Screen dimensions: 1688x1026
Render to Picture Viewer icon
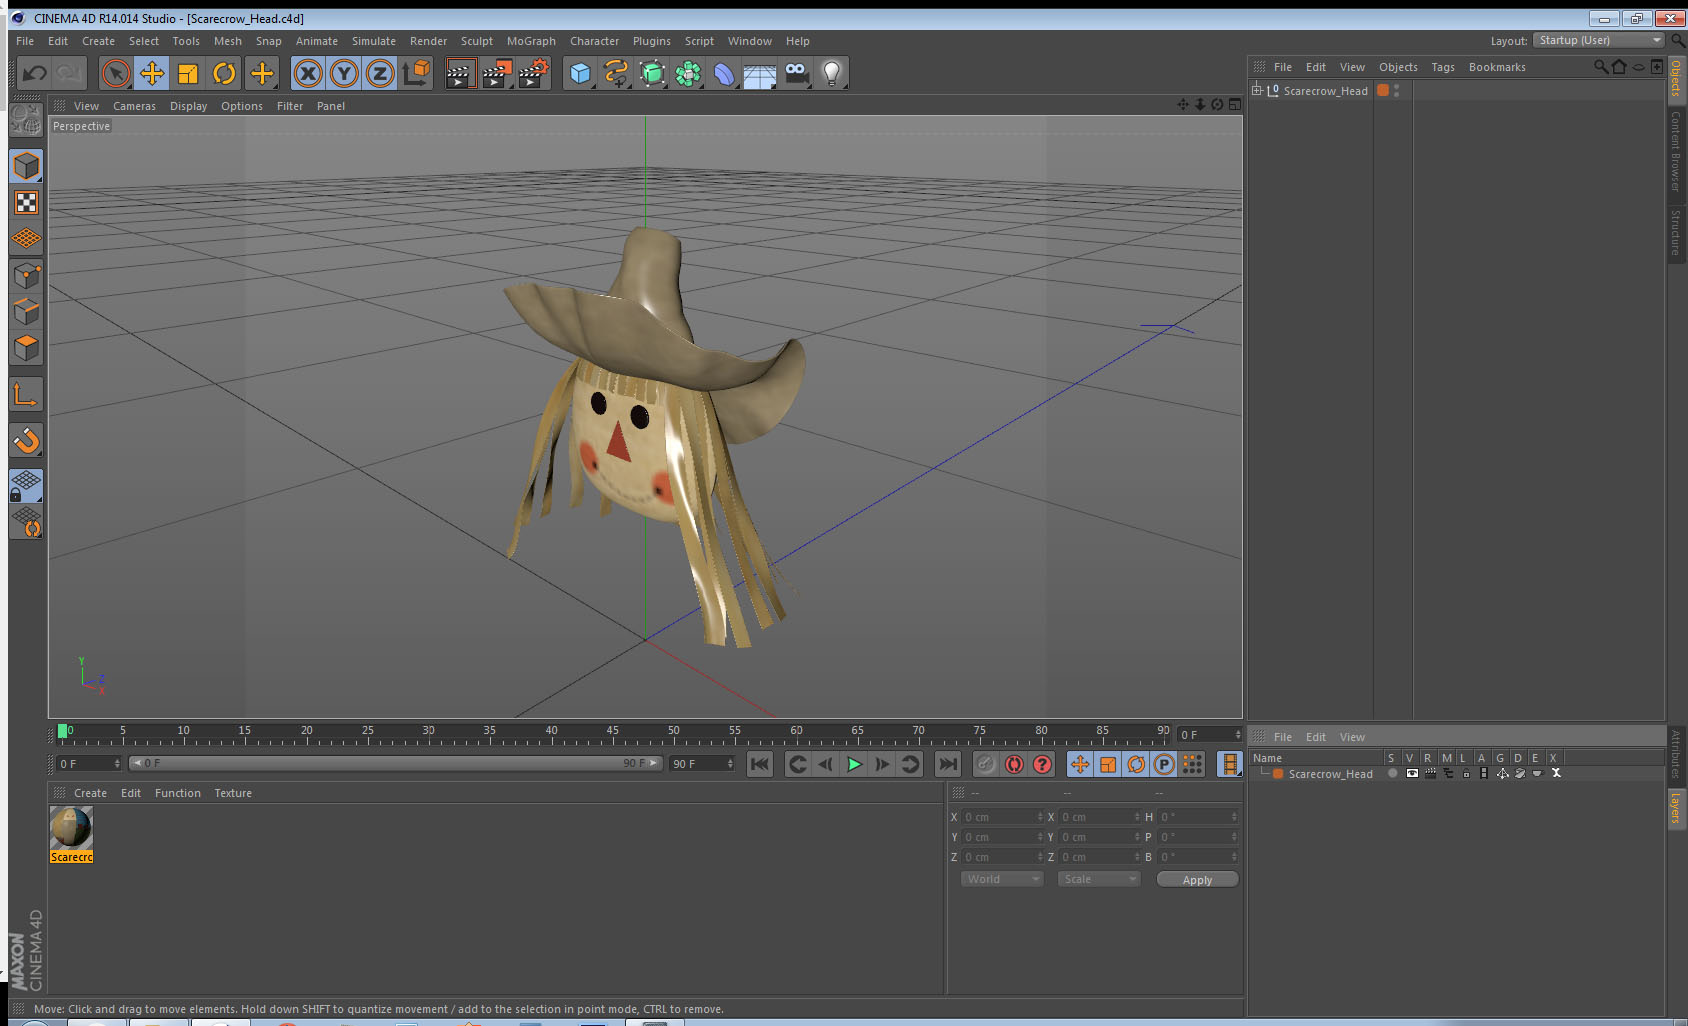pyautogui.click(x=497, y=73)
